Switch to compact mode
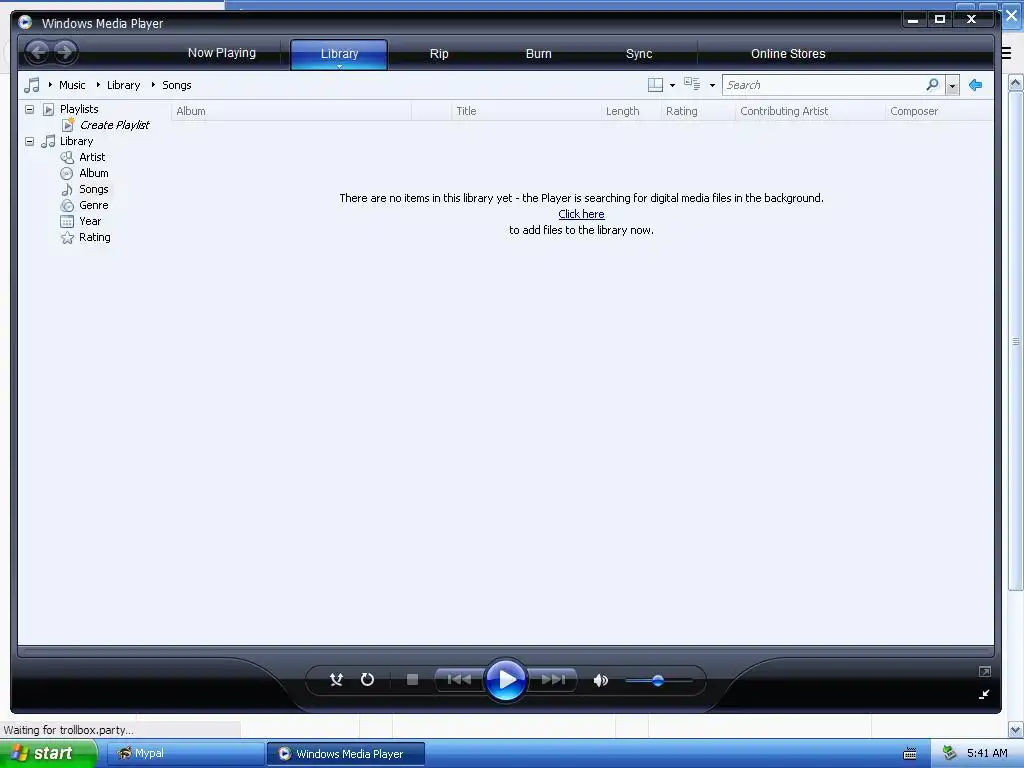Viewport: 1024px width, 768px height. click(984, 695)
